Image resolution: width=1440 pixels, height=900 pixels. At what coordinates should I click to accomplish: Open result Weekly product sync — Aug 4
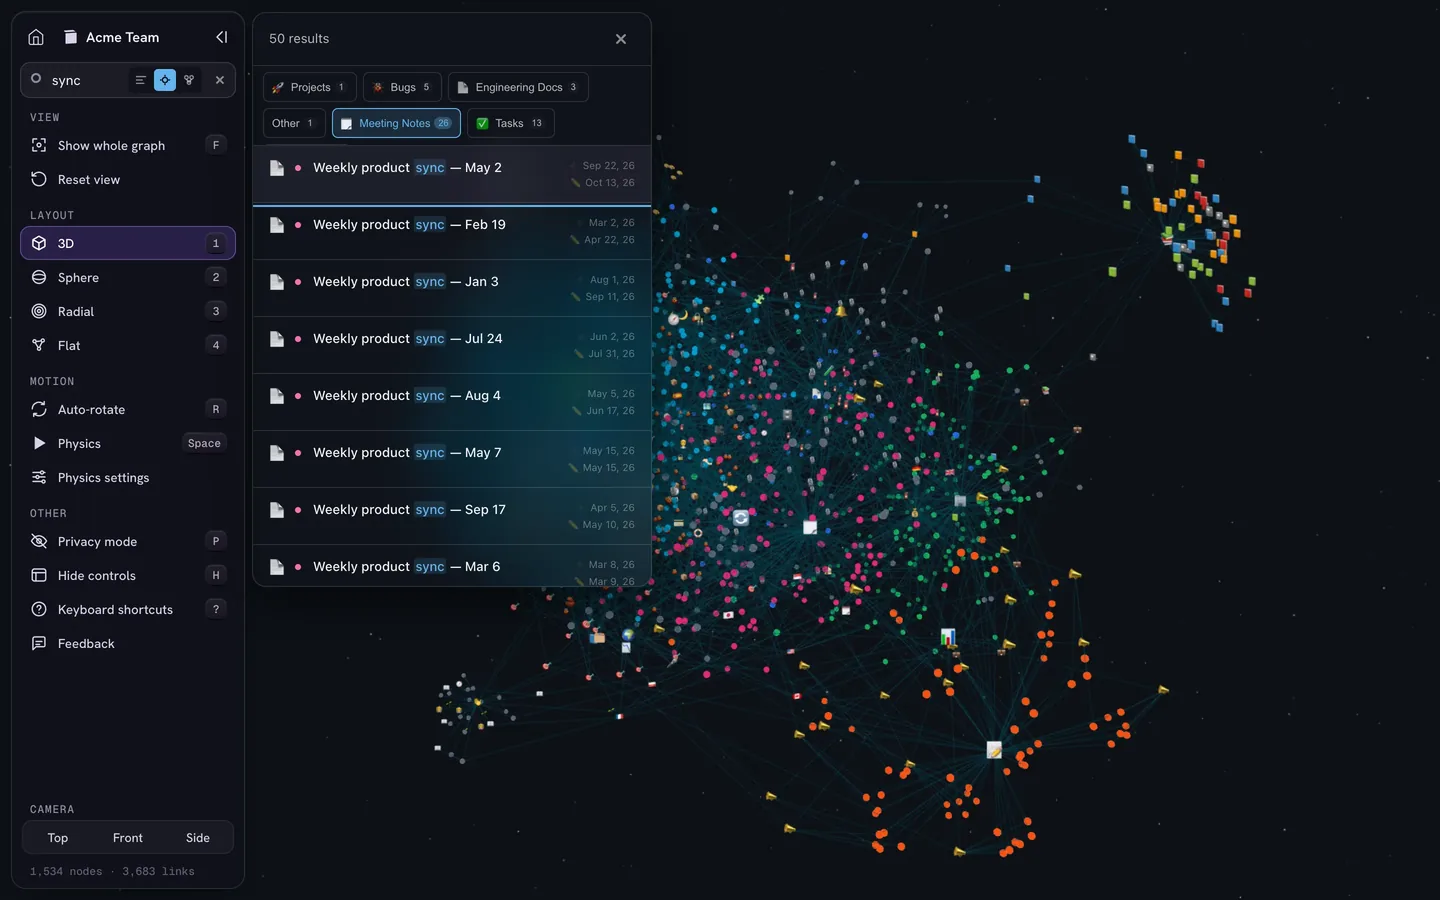click(452, 403)
